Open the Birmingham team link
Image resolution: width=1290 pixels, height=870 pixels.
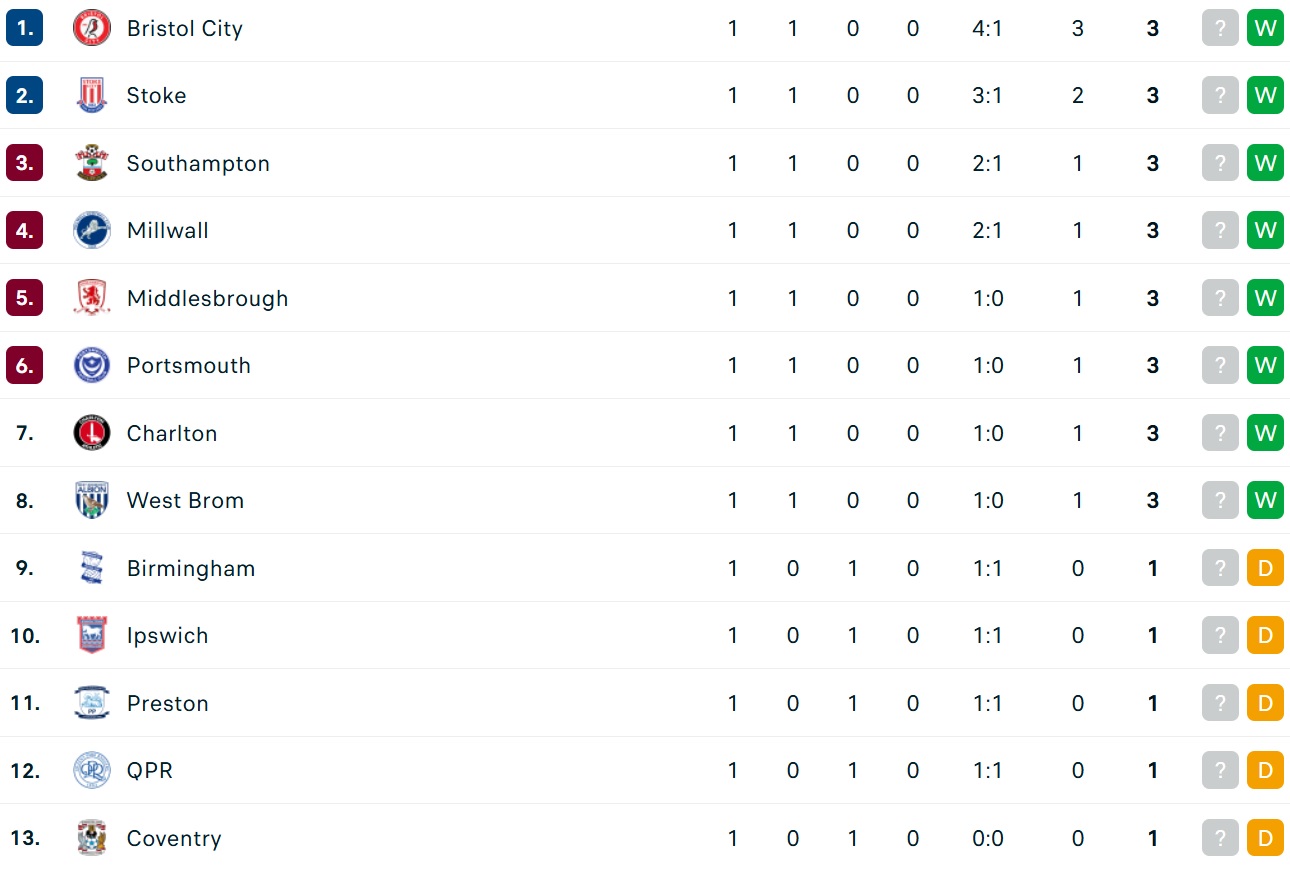(x=191, y=568)
